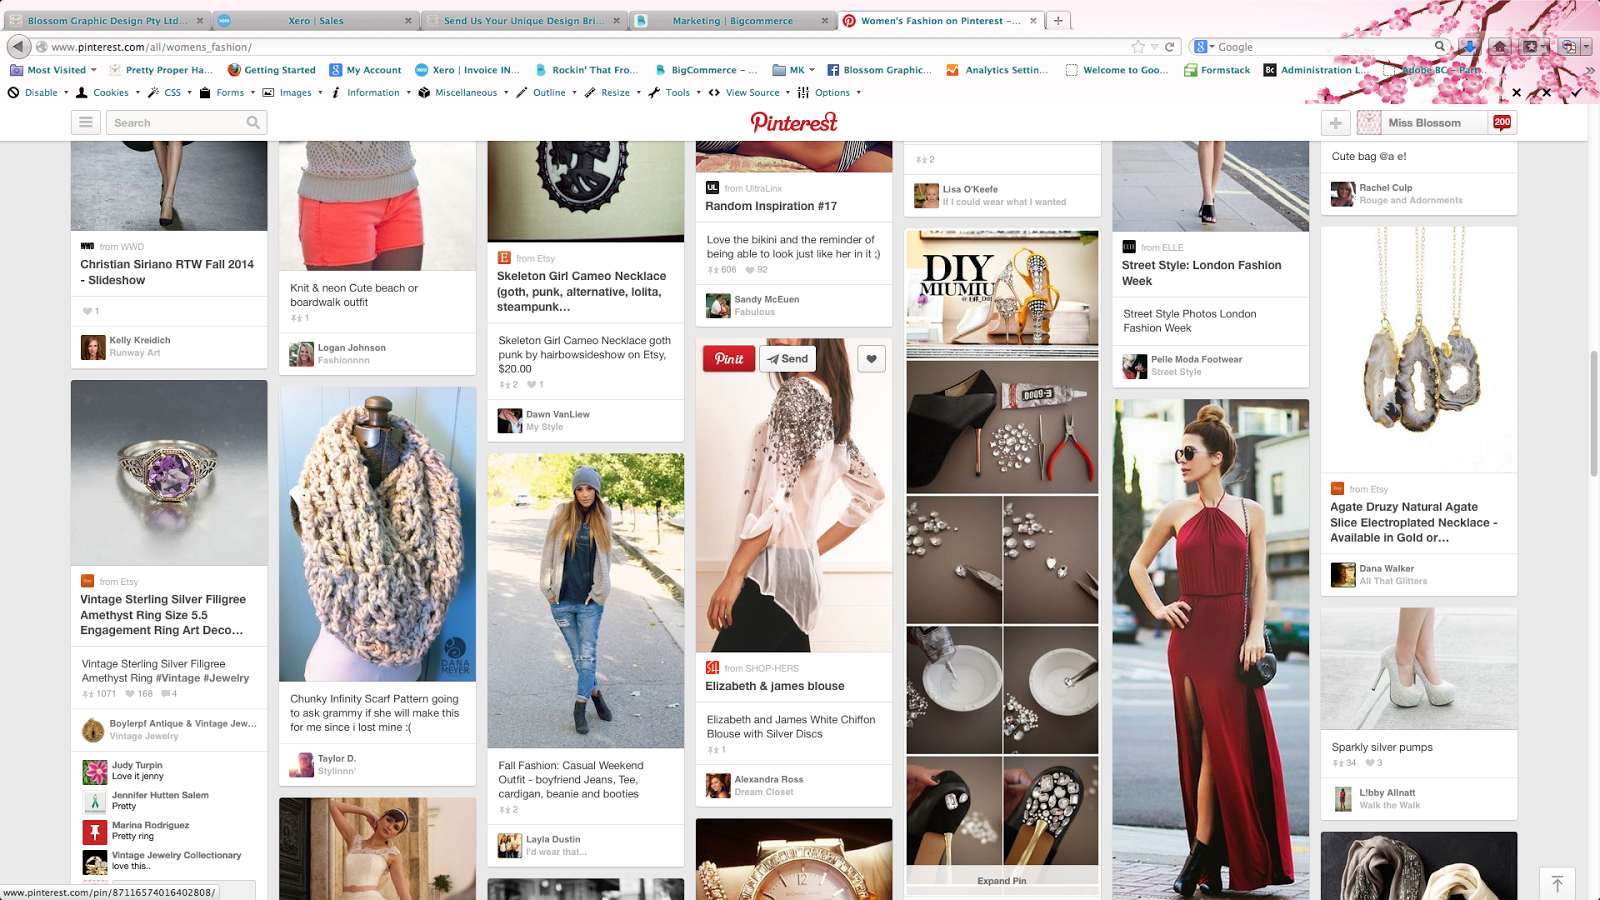Like the Elizabeth & James blouse pin heart
Screen dimensions: 1600x900
(872, 359)
